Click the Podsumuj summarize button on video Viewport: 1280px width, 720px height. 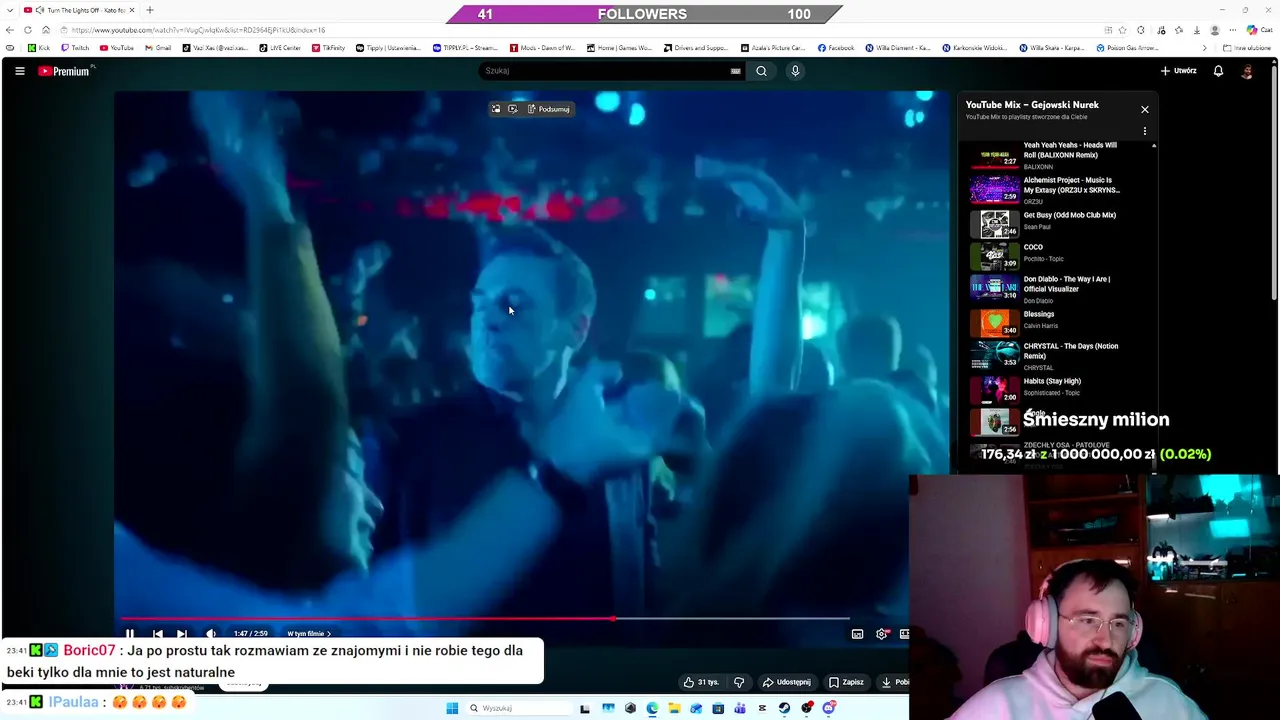click(548, 109)
